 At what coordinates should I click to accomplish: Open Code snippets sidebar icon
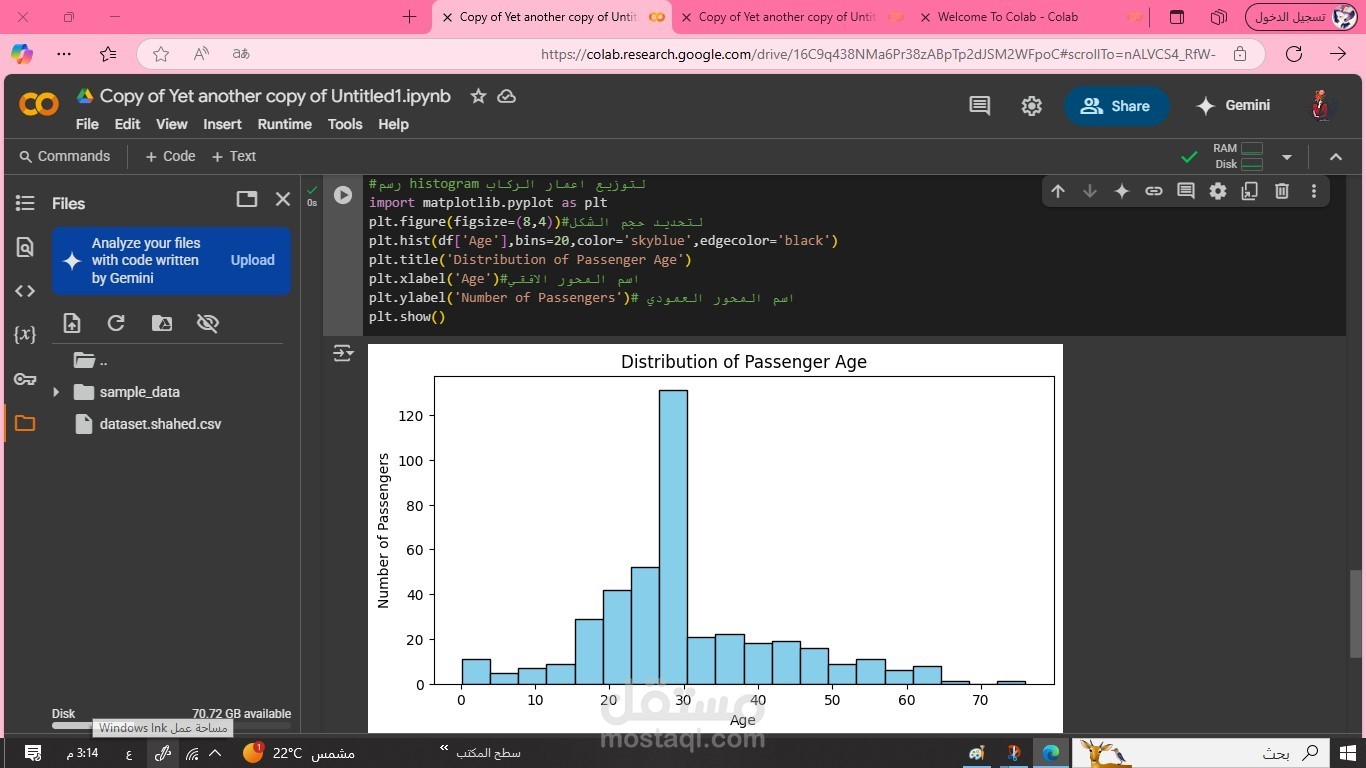[x=25, y=291]
